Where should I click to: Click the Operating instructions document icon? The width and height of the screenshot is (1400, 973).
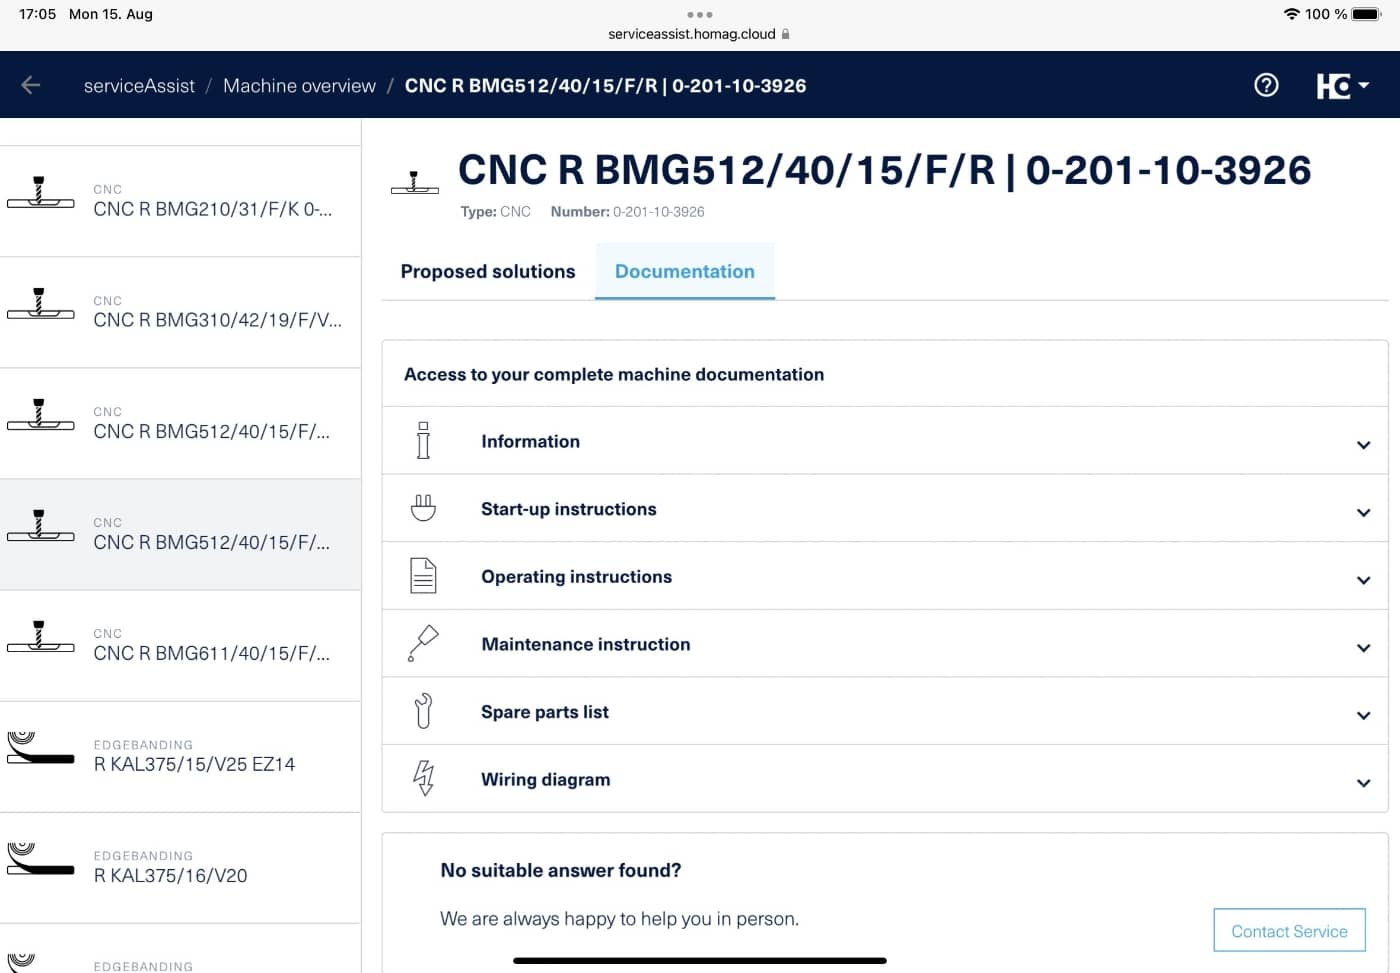pos(423,576)
